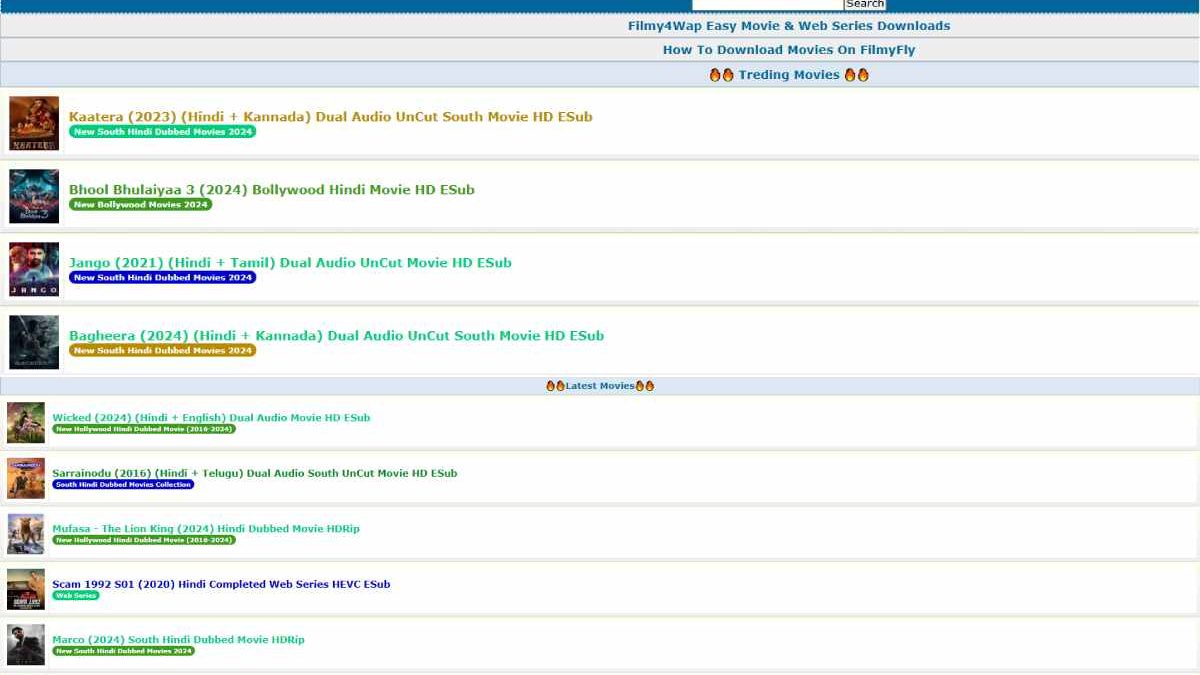Image resolution: width=1200 pixels, height=675 pixels.
Task: Click the Treding Movies section heading
Action: click(x=789, y=75)
